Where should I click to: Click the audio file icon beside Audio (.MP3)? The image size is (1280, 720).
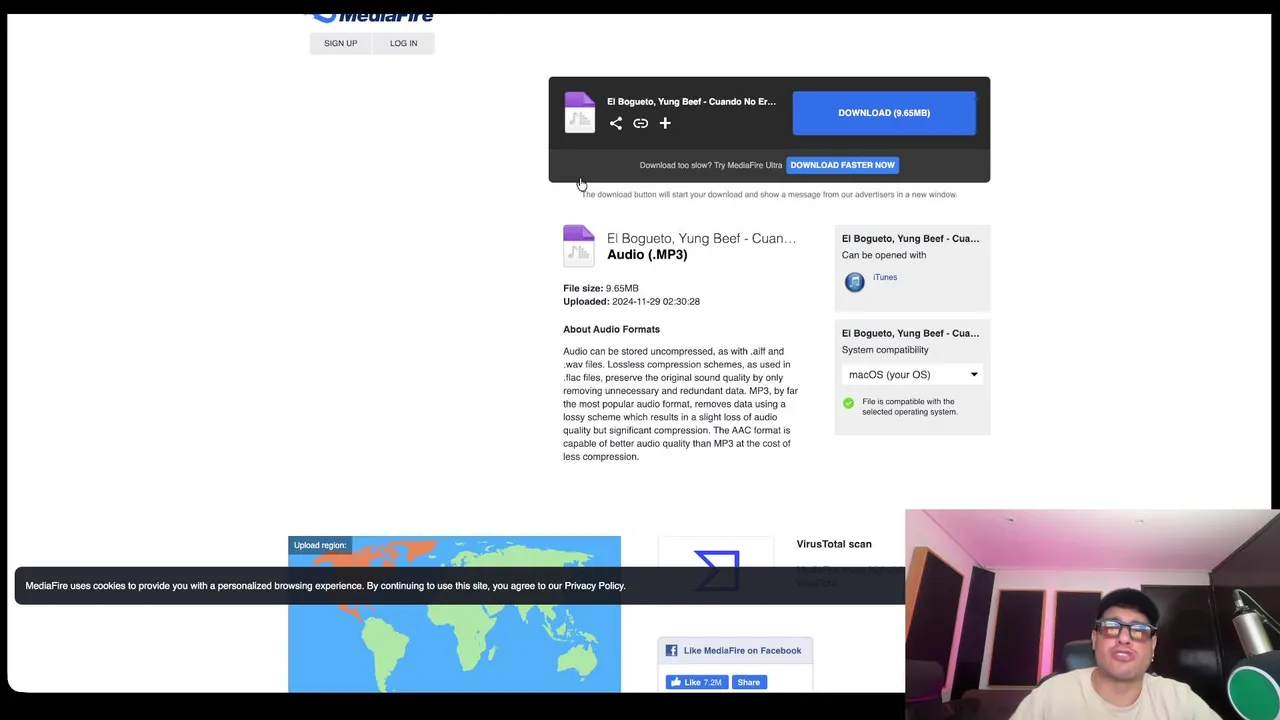click(x=578, y=246)
